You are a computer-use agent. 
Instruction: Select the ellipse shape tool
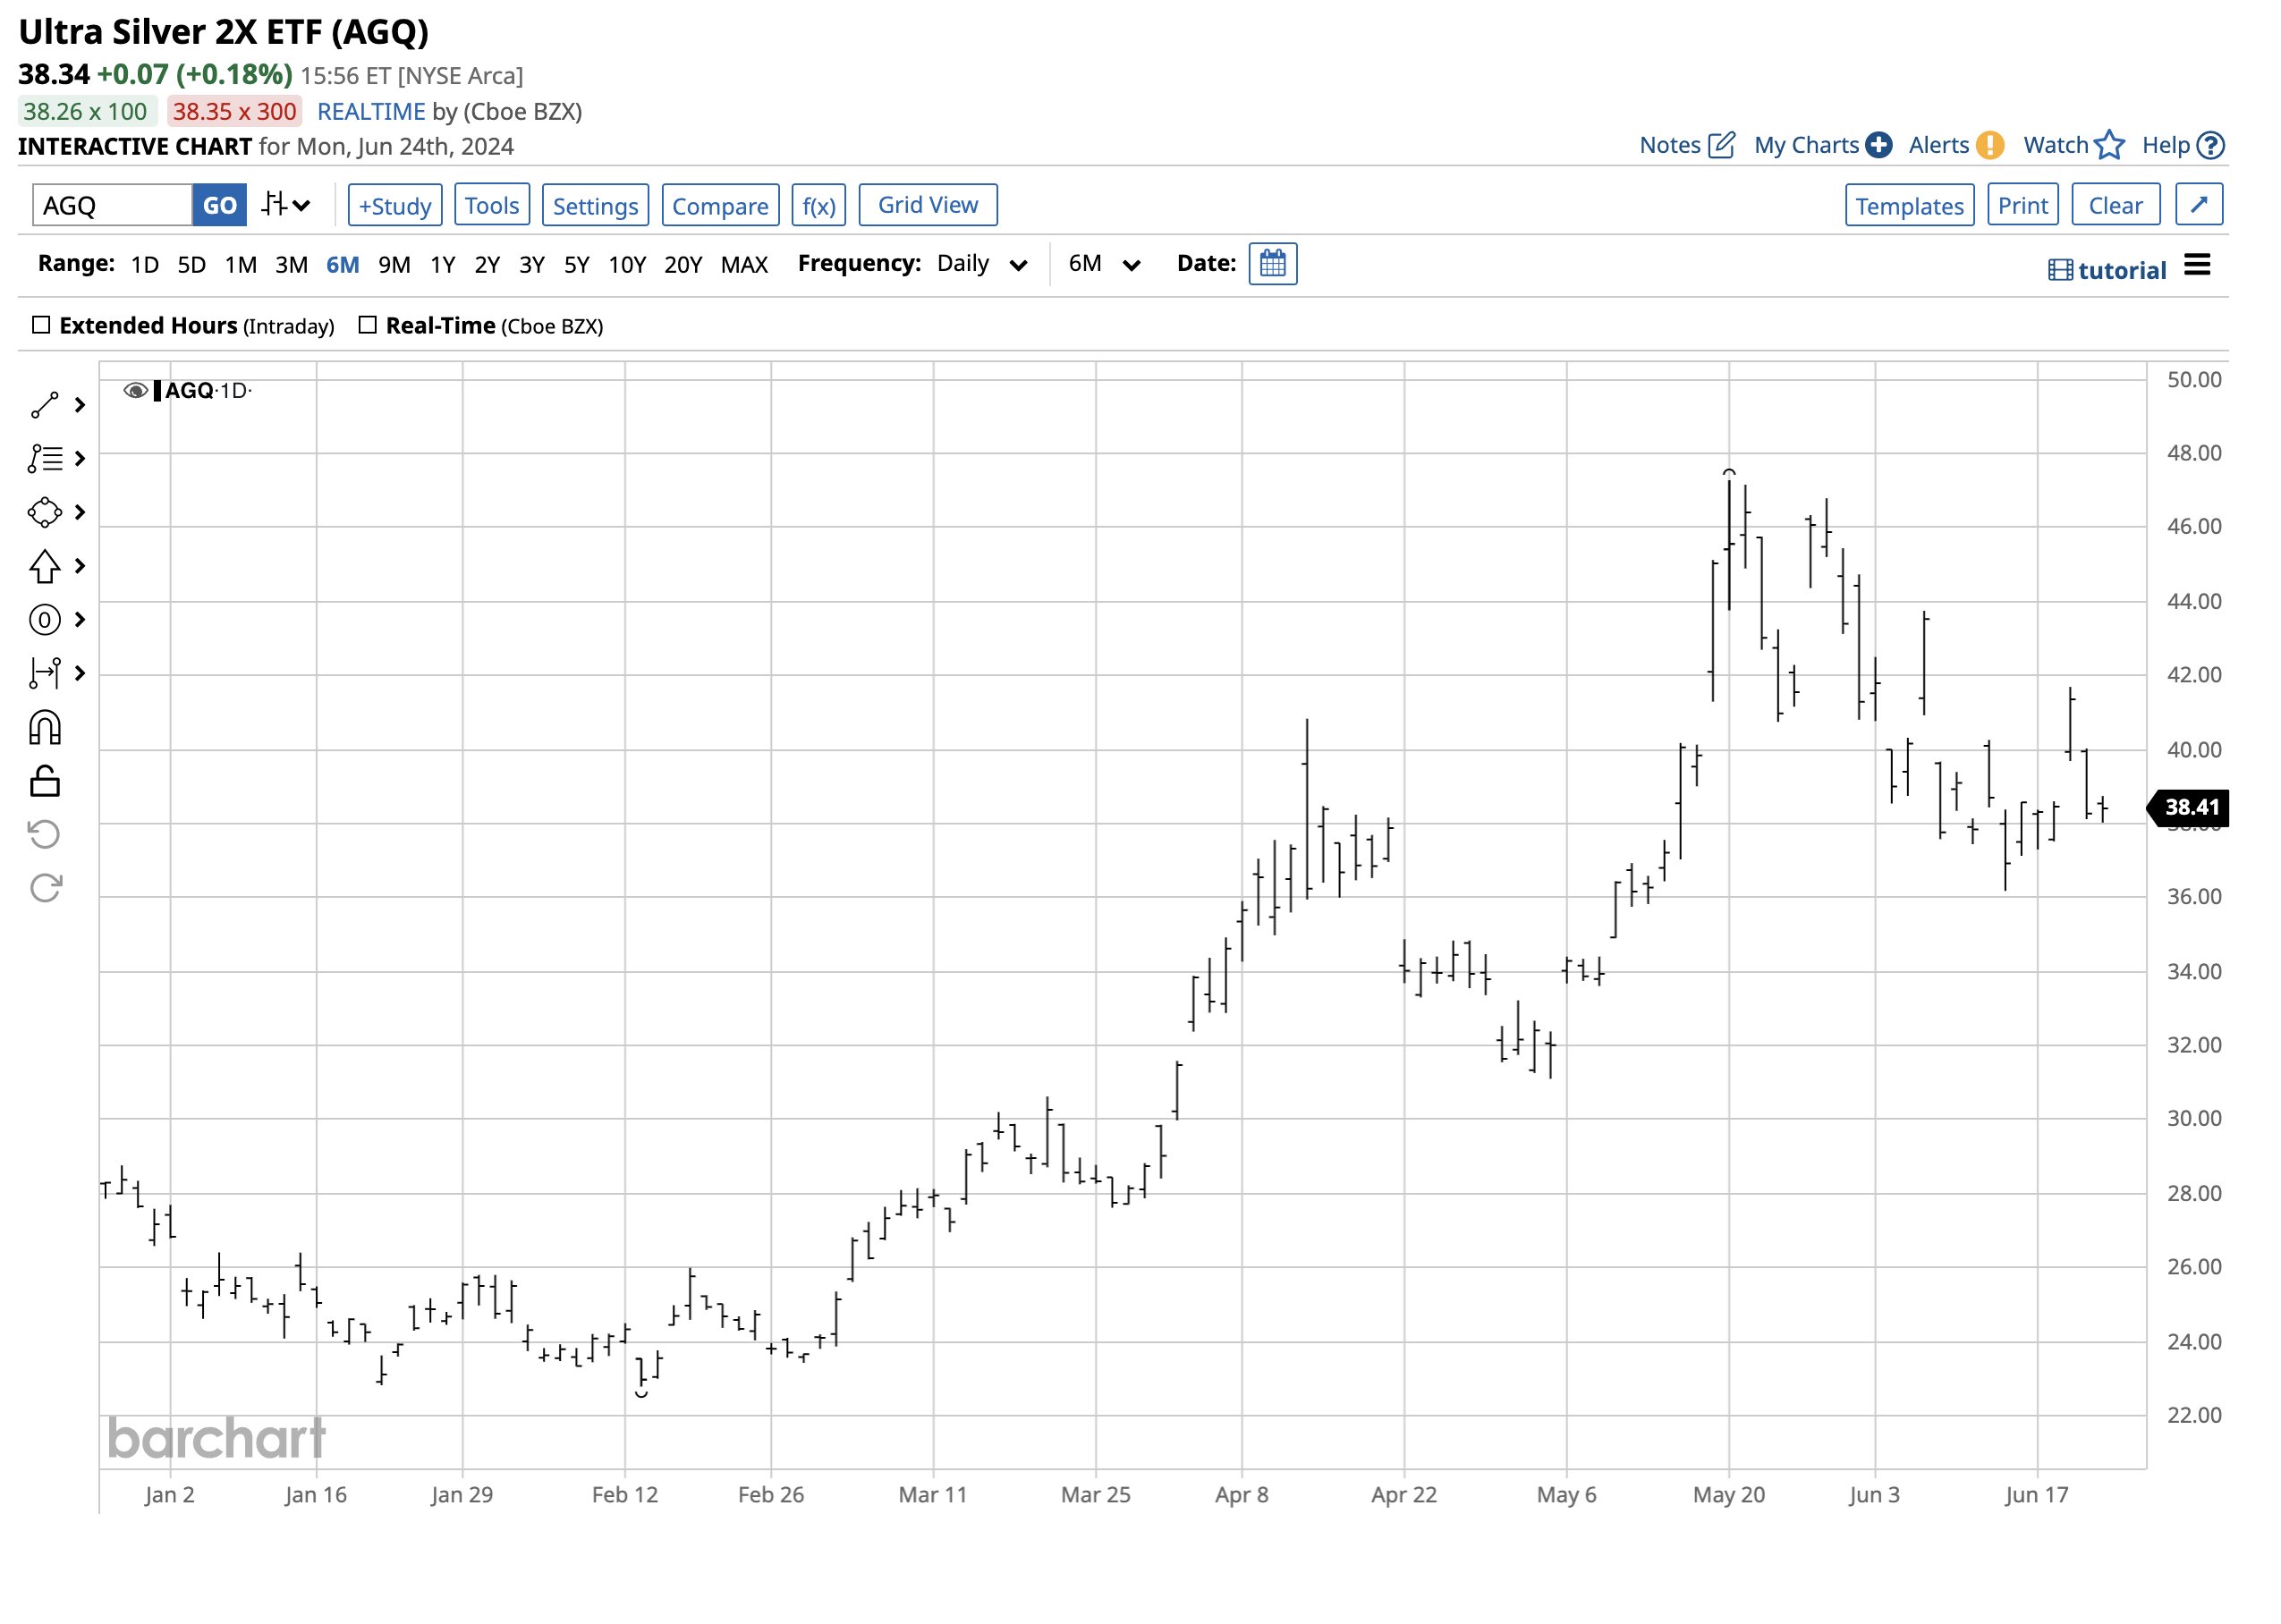44,512
